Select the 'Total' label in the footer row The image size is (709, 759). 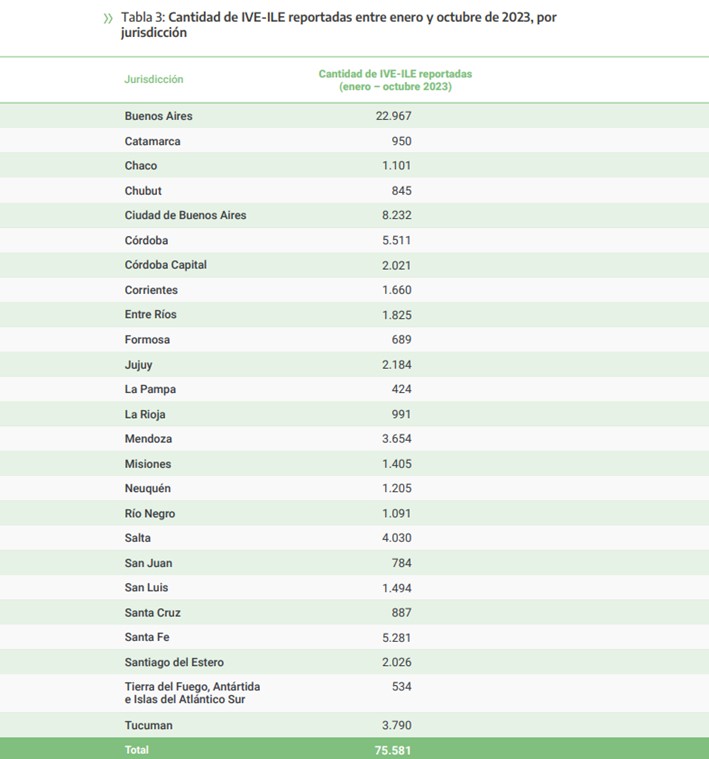pos(136,750)
